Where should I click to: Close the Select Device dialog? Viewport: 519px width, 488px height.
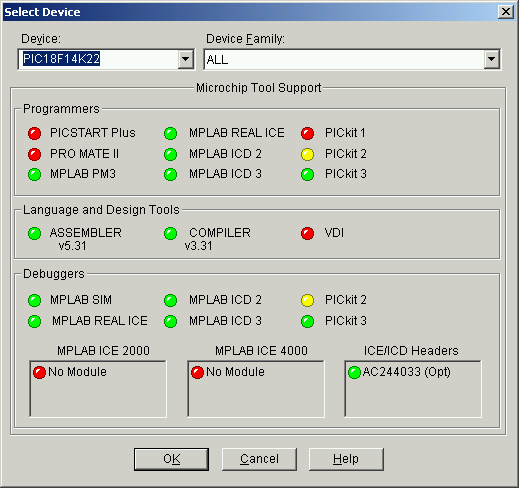coord(506,12)
